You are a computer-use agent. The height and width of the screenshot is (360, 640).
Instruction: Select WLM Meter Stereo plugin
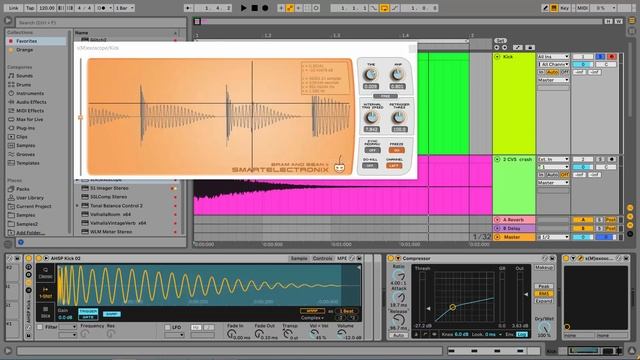tap(111, 232)
